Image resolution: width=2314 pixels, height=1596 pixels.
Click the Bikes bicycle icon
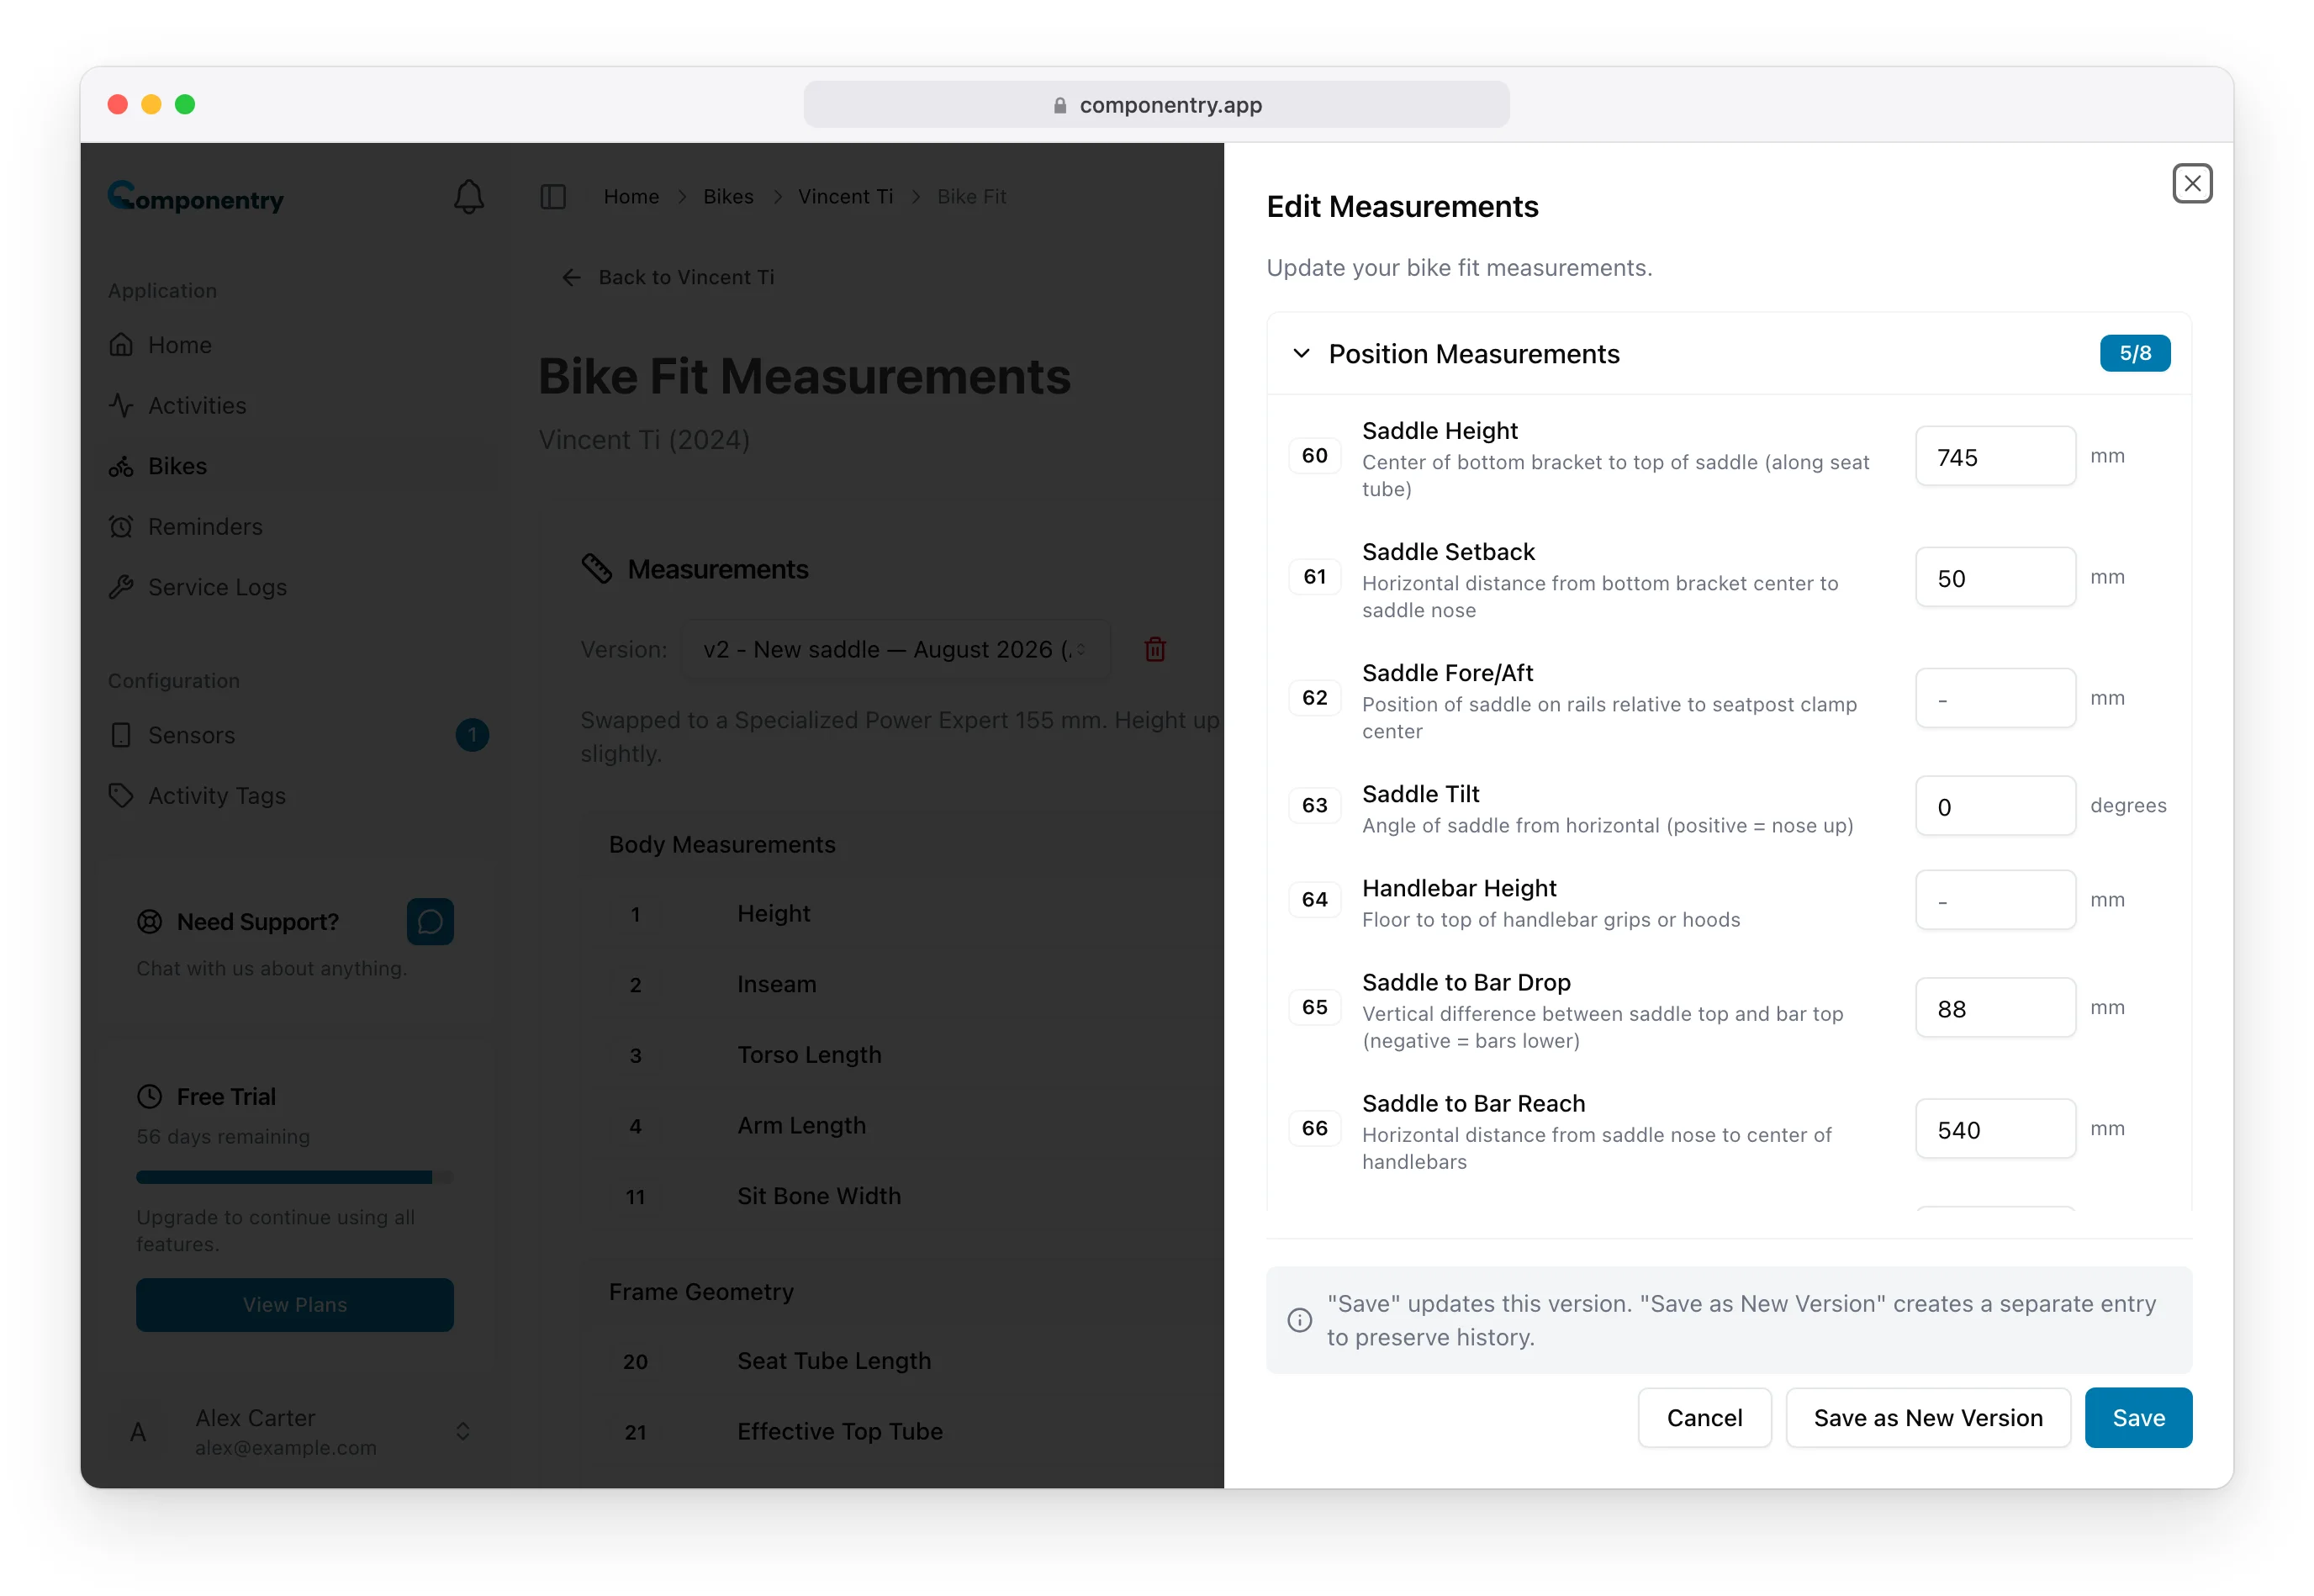click(121, 466)
